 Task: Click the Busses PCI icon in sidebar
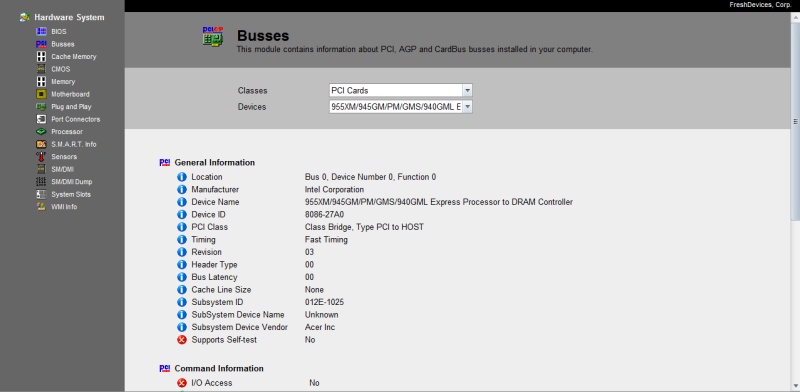41,44
